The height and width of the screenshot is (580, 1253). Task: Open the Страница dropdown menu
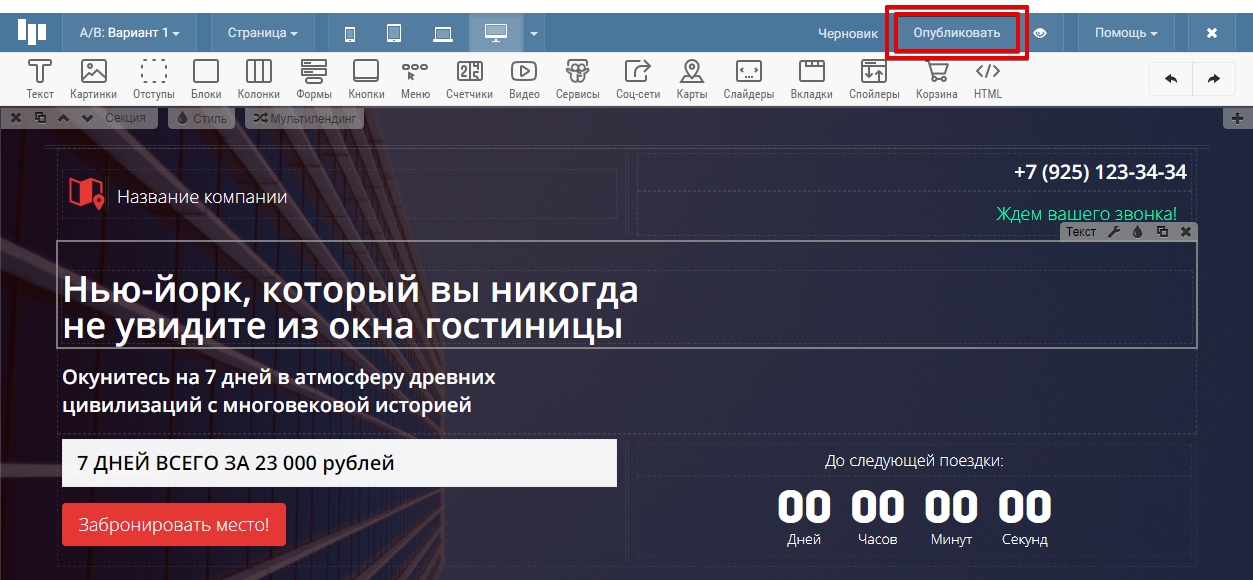pos(262,33)
